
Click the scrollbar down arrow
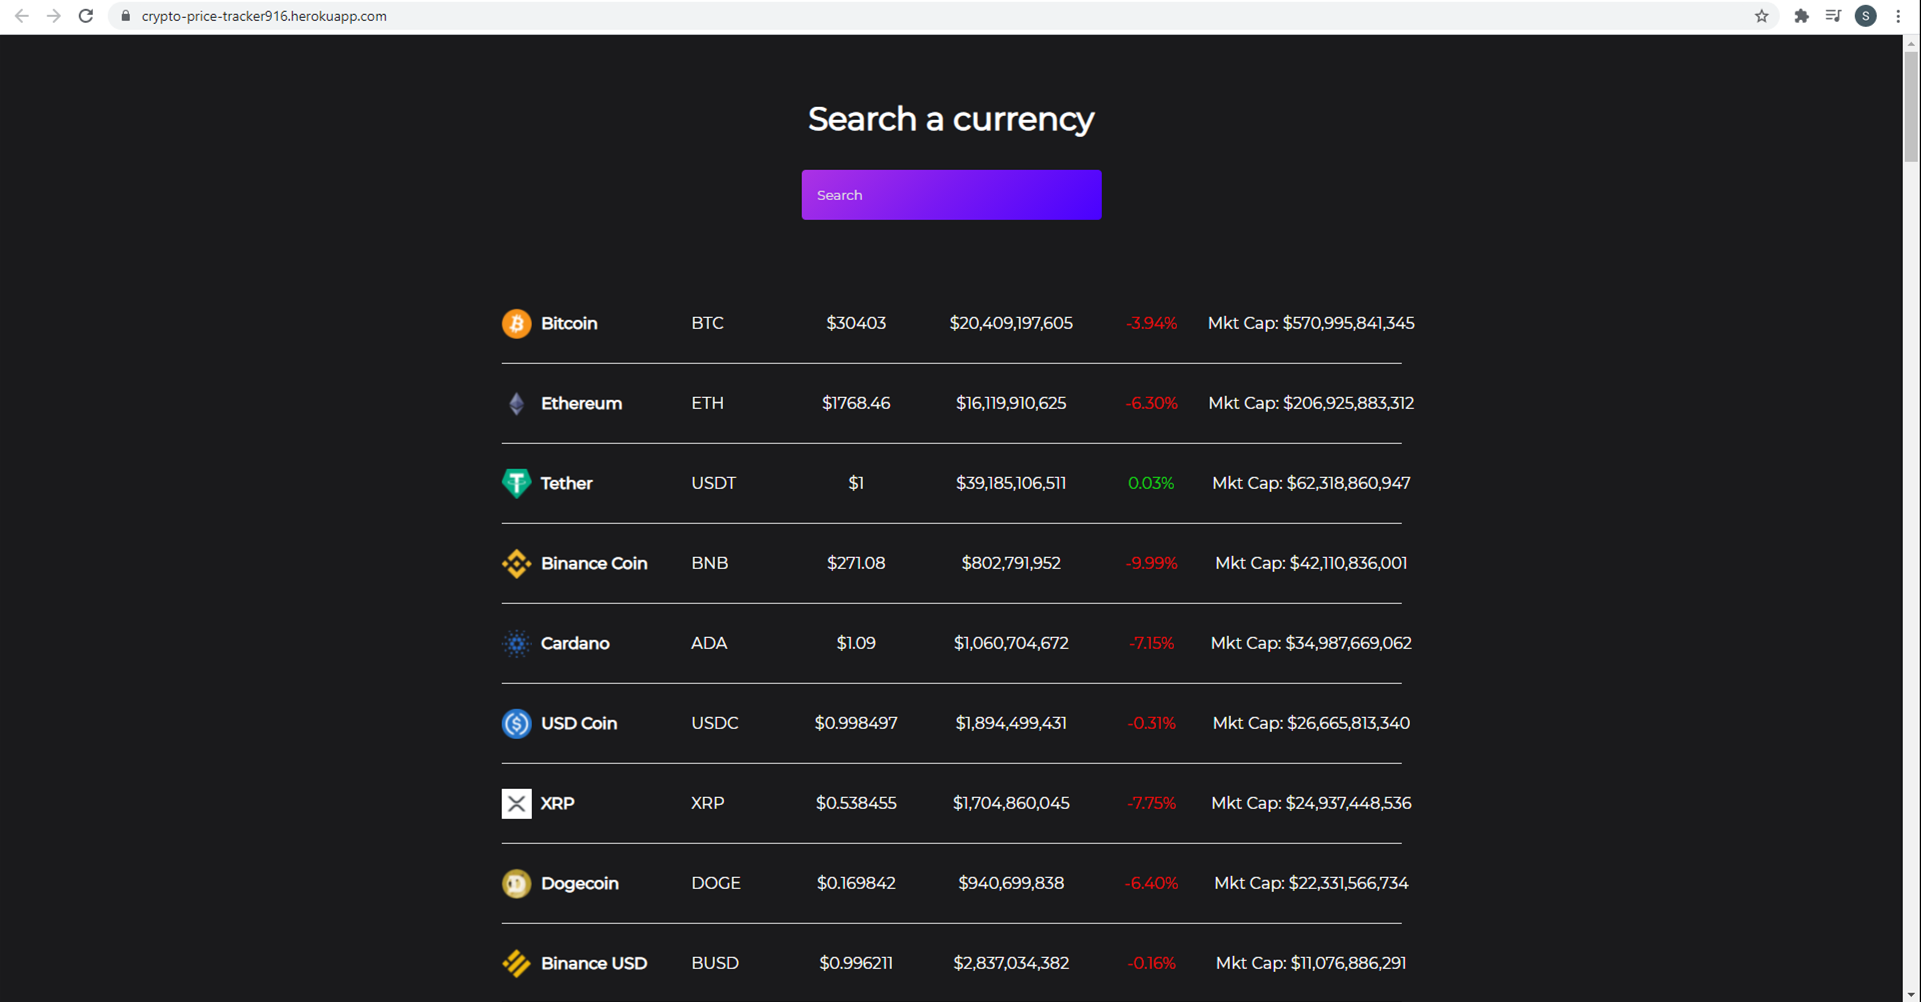coord(1911,995)
